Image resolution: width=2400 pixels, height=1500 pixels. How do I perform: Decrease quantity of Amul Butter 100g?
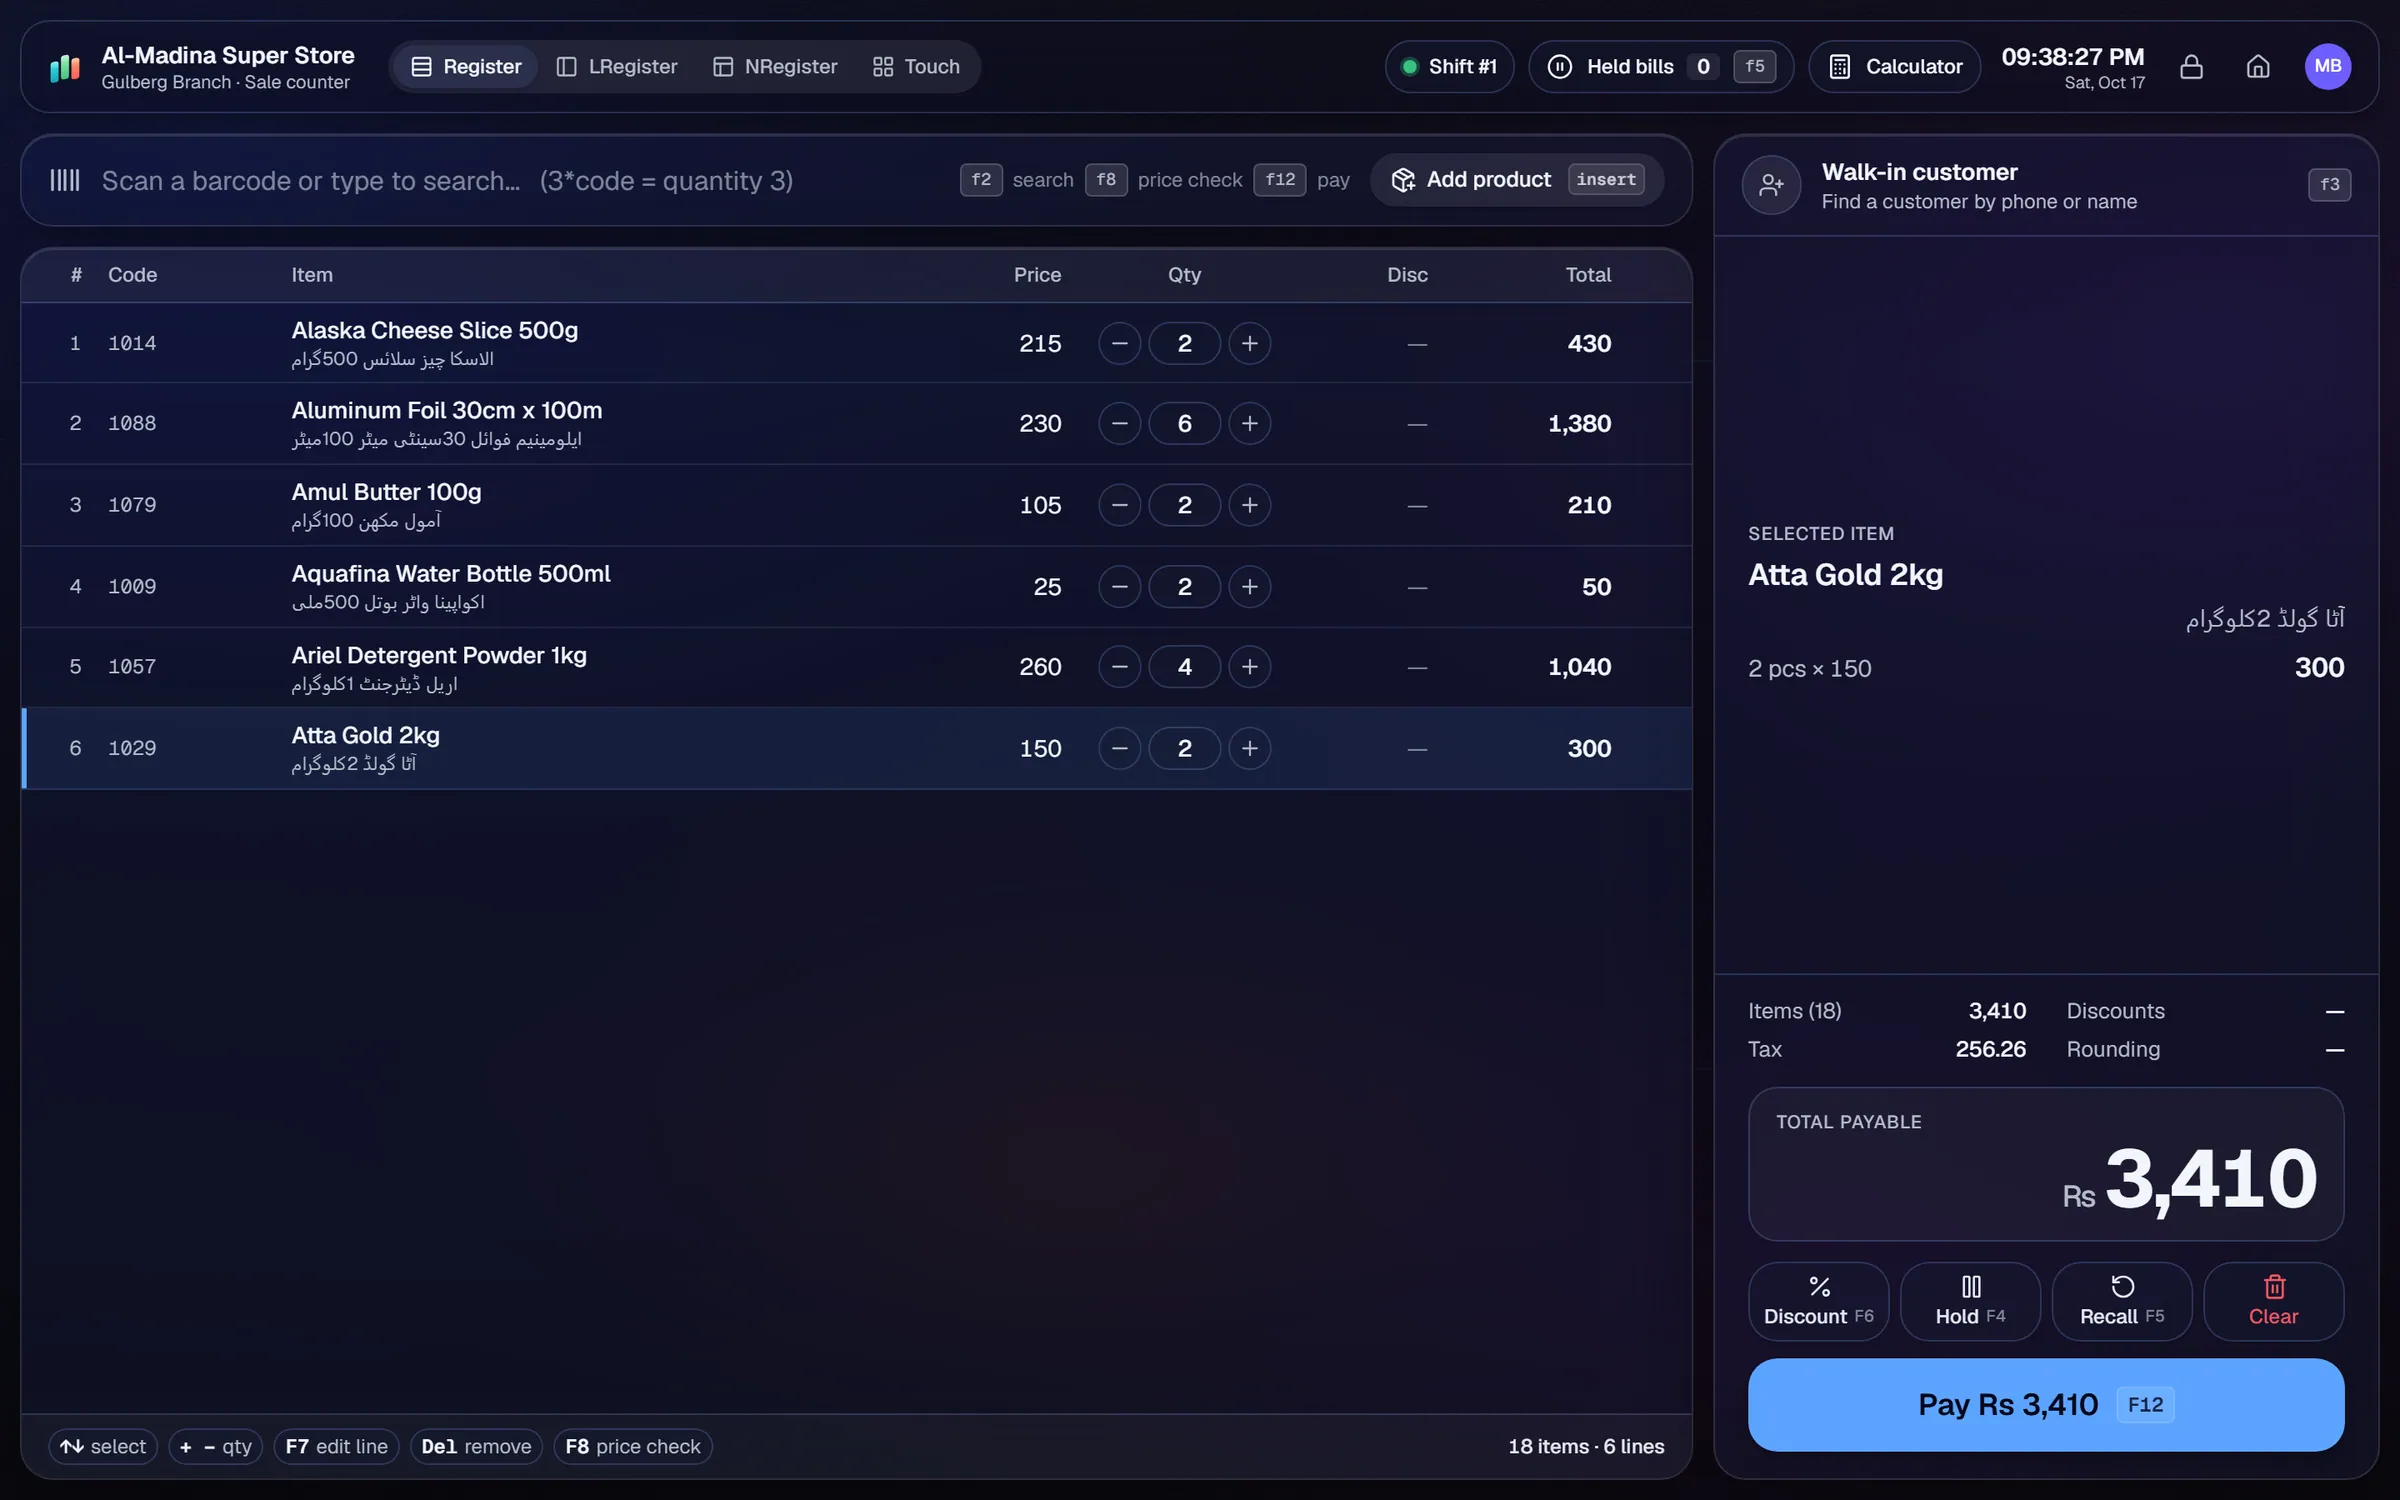(x=1119, y=505)
